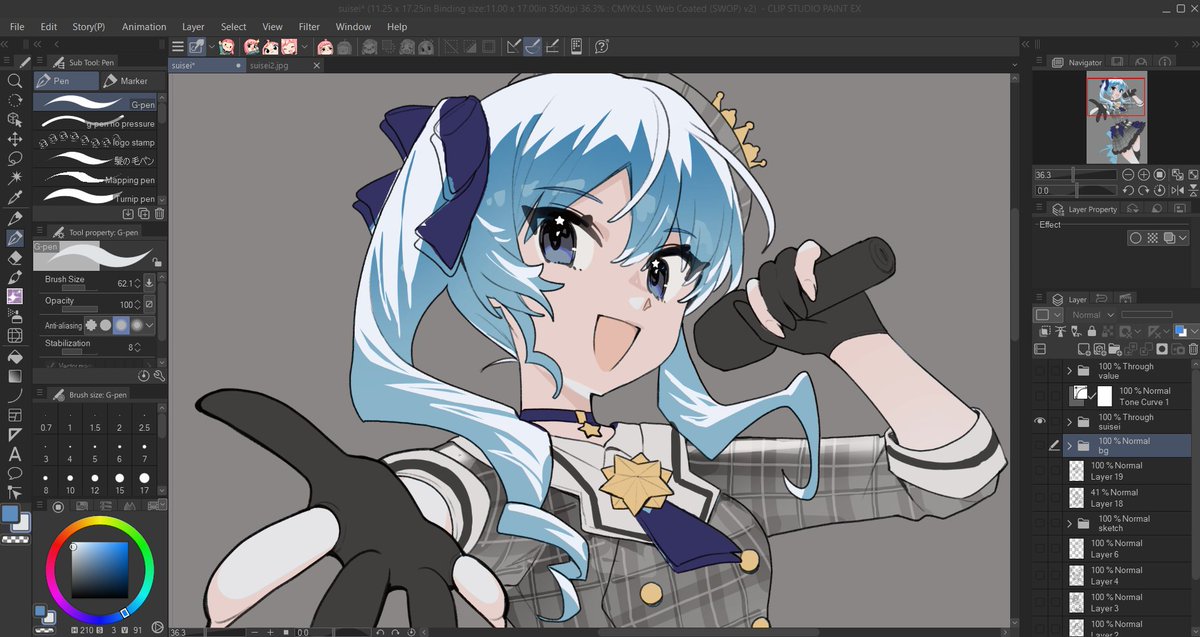
Task: Open Sub Tool Detail wrench icon
Action: [160, 375]
